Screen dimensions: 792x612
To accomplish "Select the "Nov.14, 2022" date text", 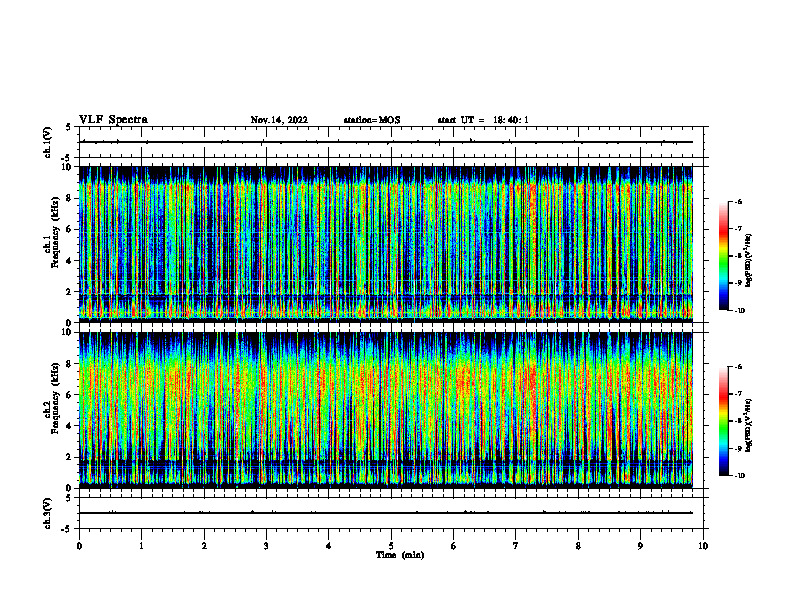I will click(279, 120).
